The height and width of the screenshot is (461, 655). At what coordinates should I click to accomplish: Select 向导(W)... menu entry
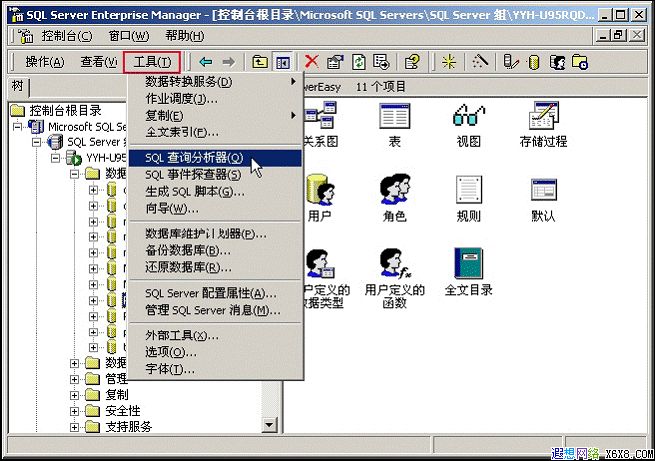pos(215,208)
